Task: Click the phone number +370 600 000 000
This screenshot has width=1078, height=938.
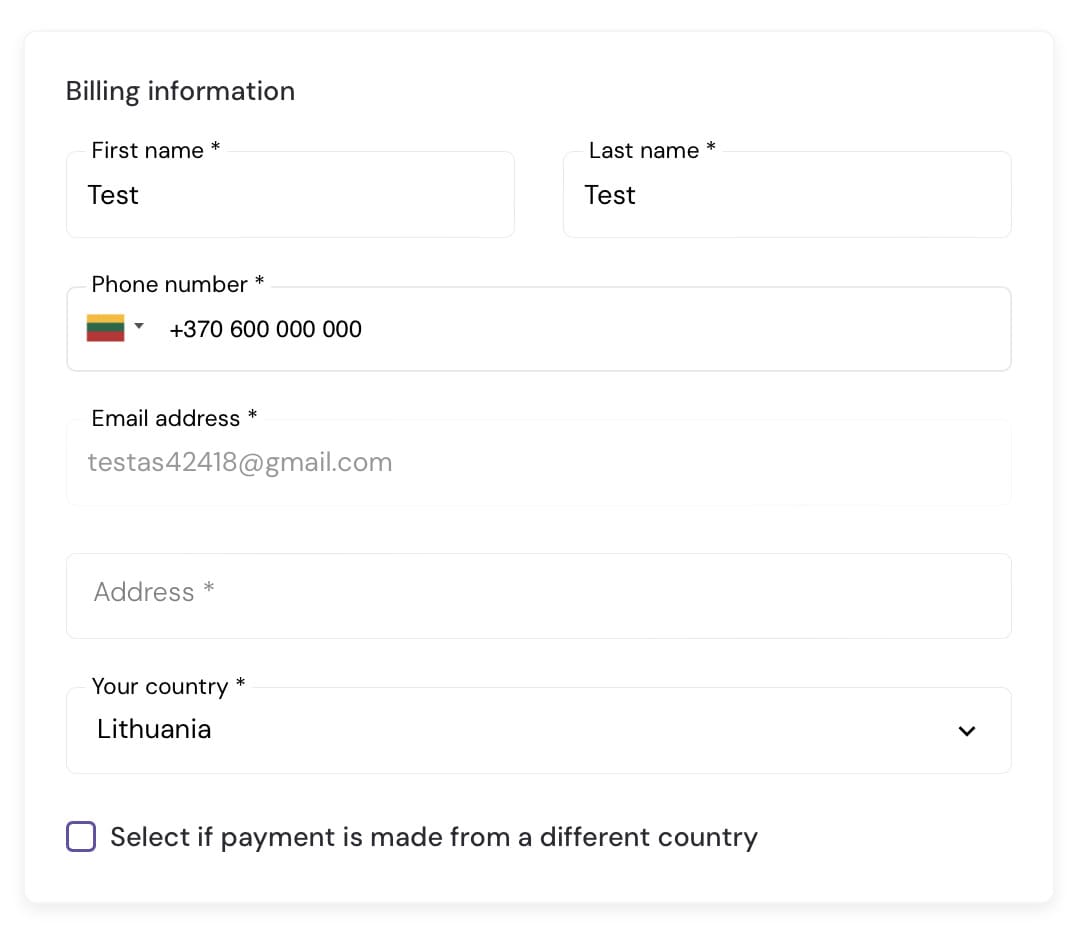Action: (x=265, y=329)
